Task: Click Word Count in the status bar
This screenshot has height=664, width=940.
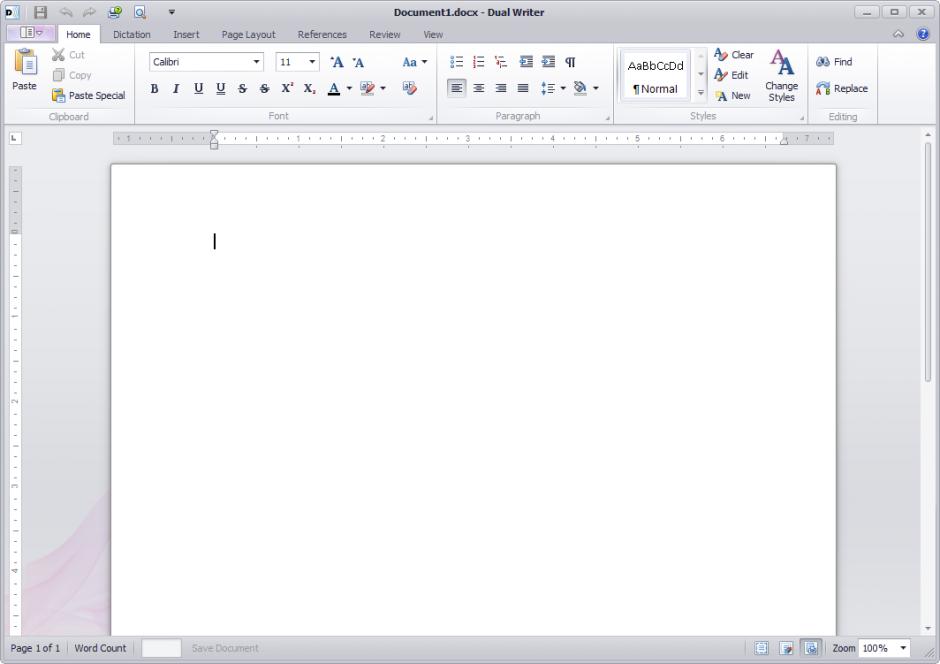Action: pyautogui.click(x=100, y=648)
